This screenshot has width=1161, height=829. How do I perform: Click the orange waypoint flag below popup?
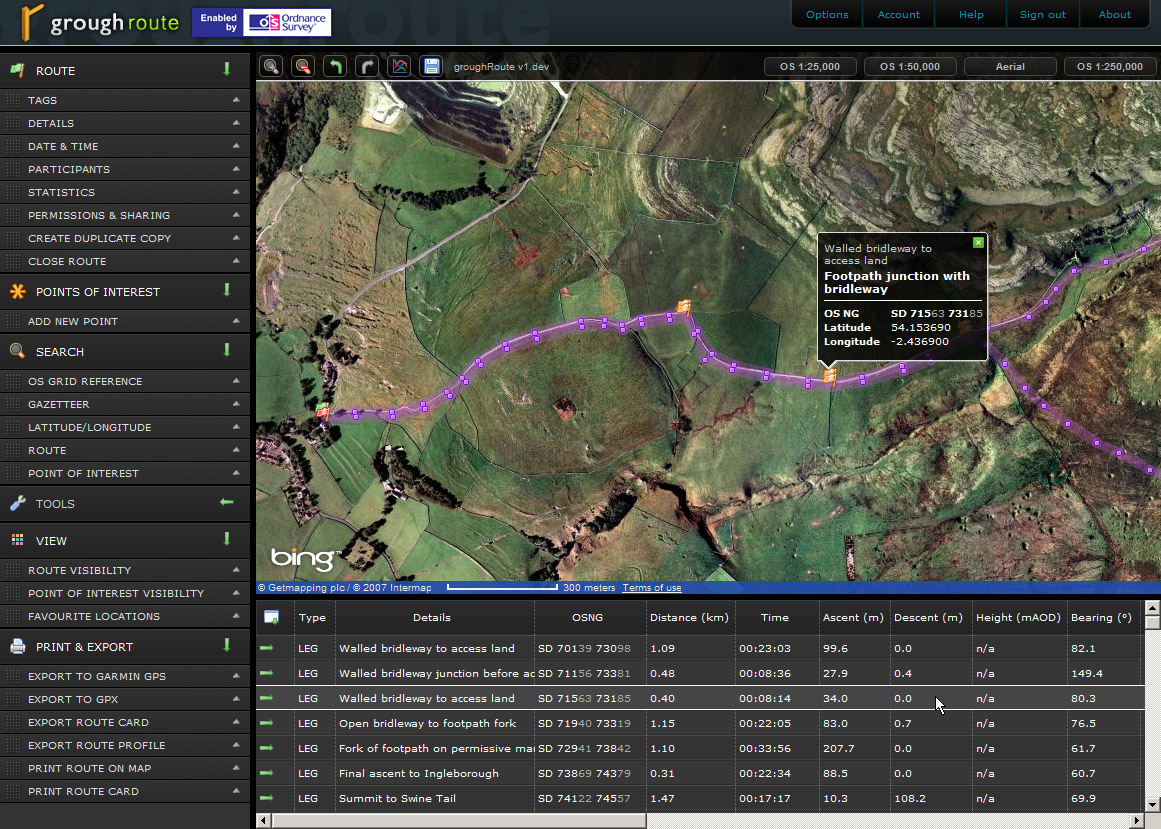click(829, 376)
